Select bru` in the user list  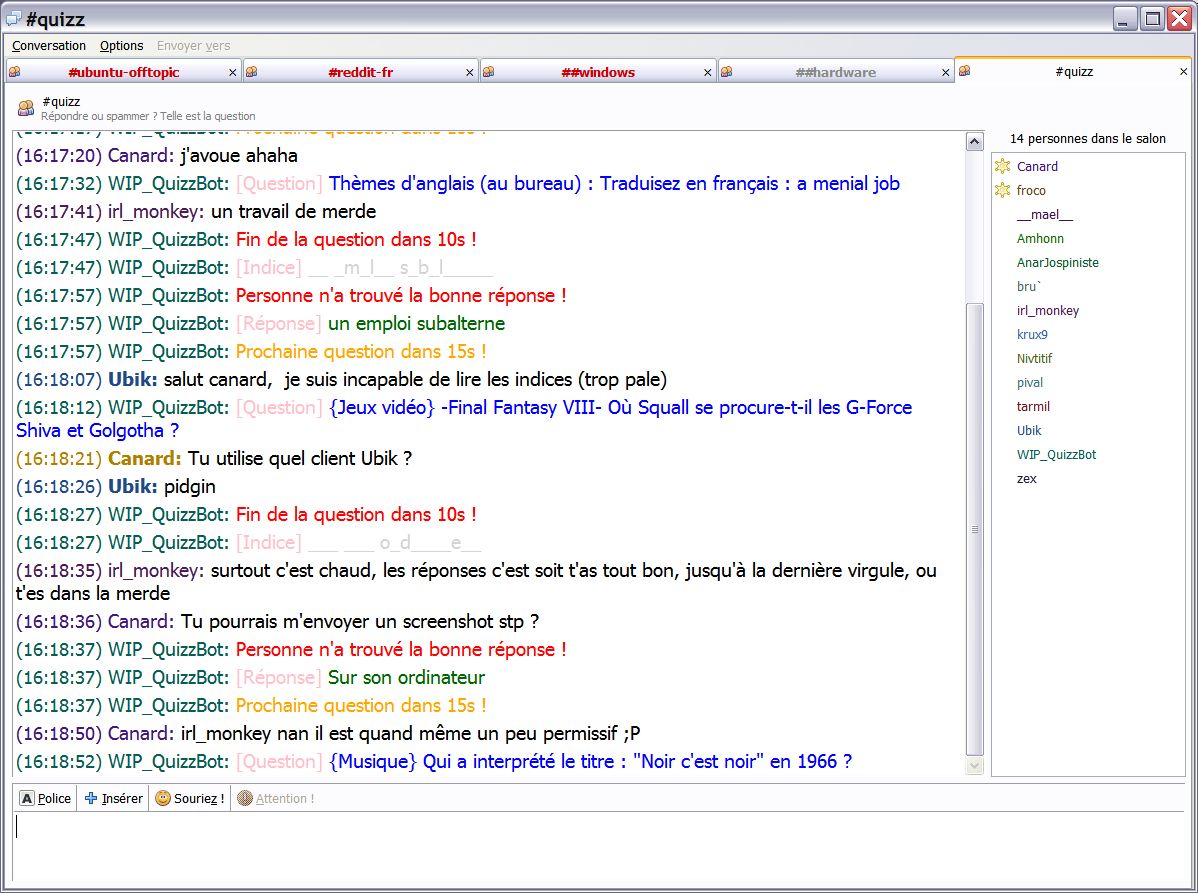pyautogui.click(x=1028, y=286)
